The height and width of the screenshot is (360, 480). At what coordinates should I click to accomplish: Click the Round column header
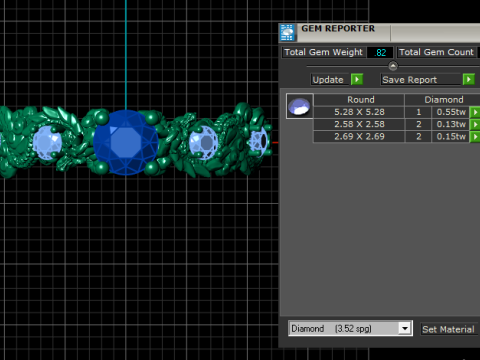coord(359,100)
